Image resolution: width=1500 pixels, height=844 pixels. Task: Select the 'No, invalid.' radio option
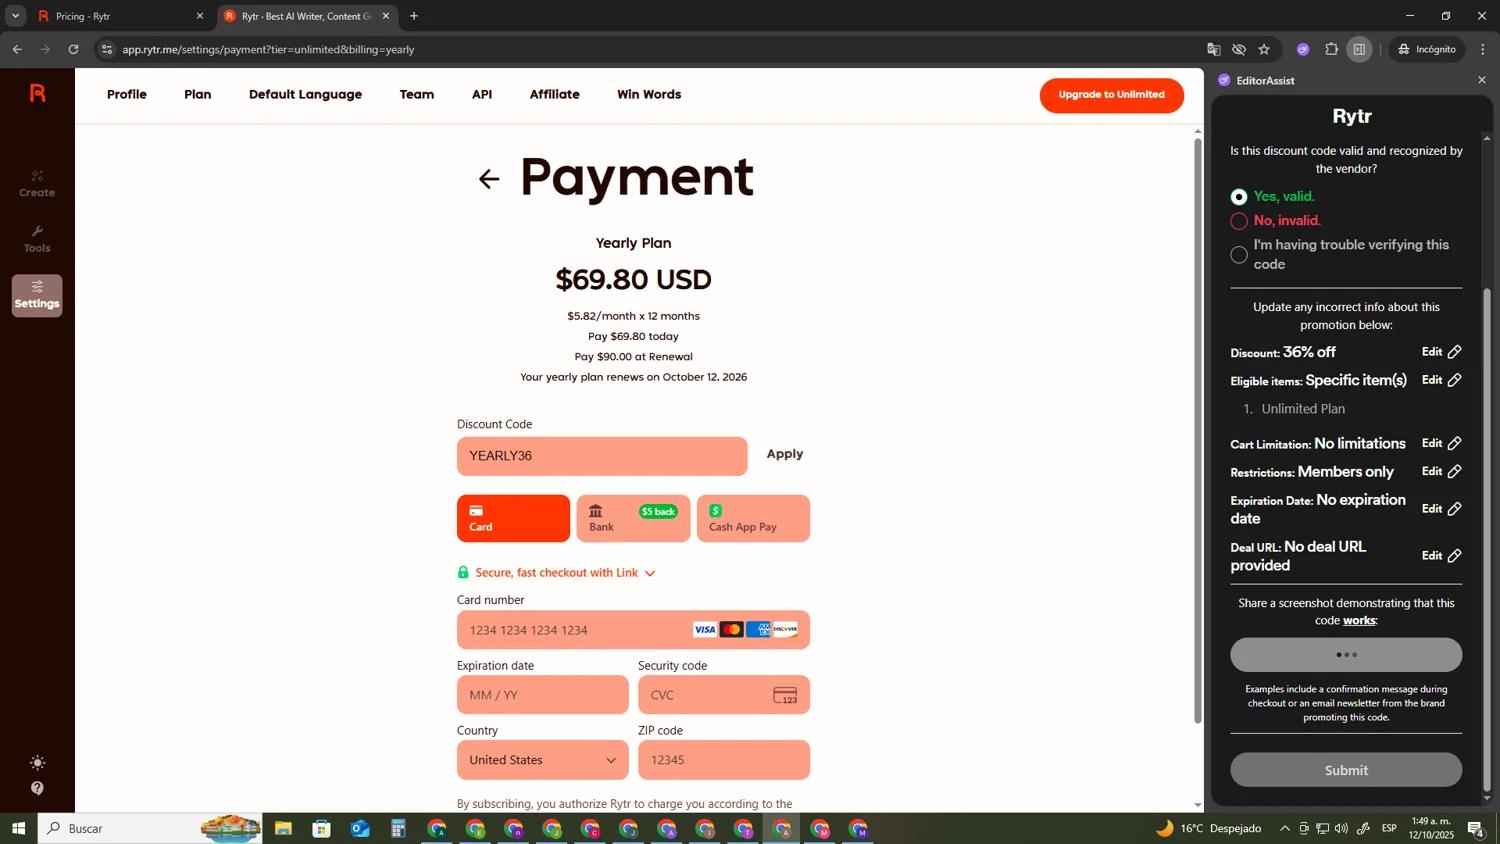(1239, 221)
